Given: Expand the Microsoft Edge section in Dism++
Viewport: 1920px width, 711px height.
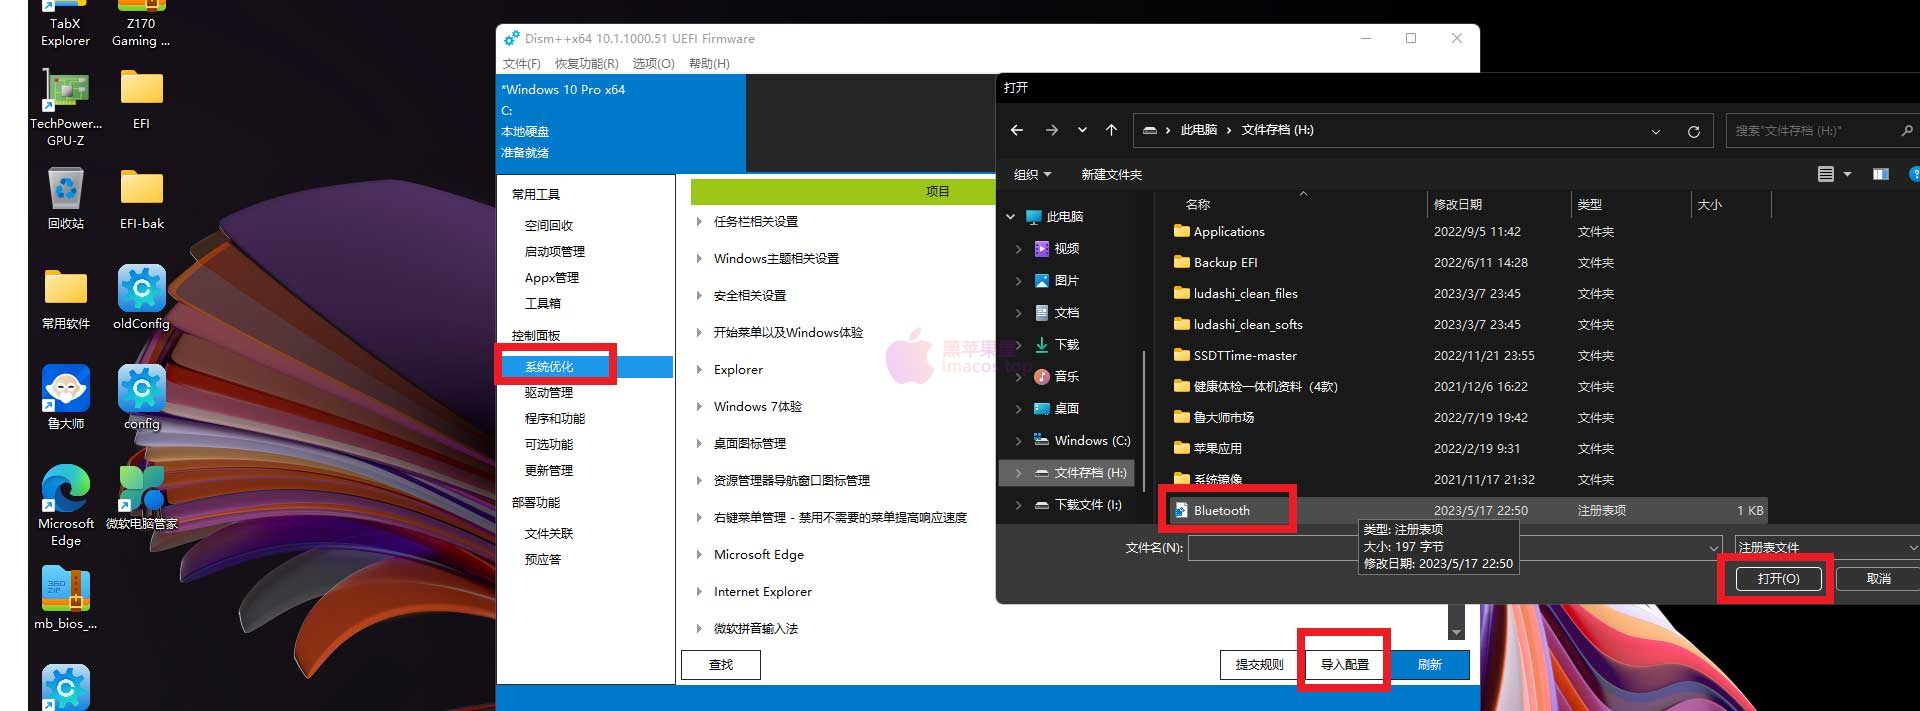Looking at the screenshot, I should [x=699, y=555].
